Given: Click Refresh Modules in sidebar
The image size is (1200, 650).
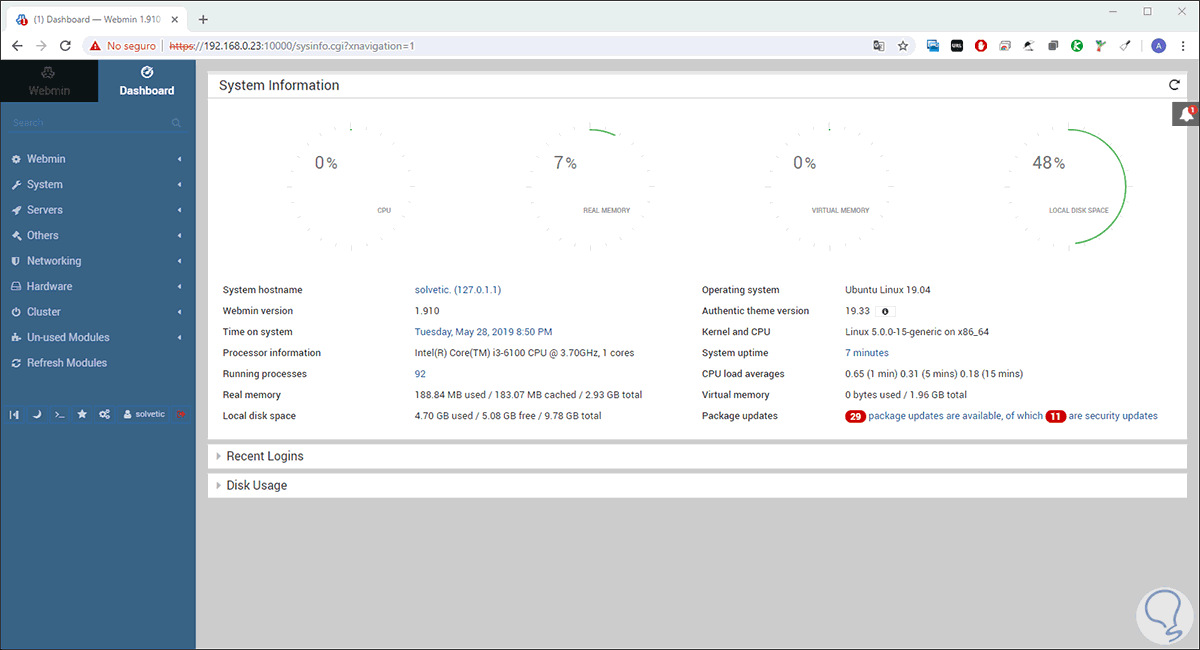Looking at the screenshot, I should 66,363.
